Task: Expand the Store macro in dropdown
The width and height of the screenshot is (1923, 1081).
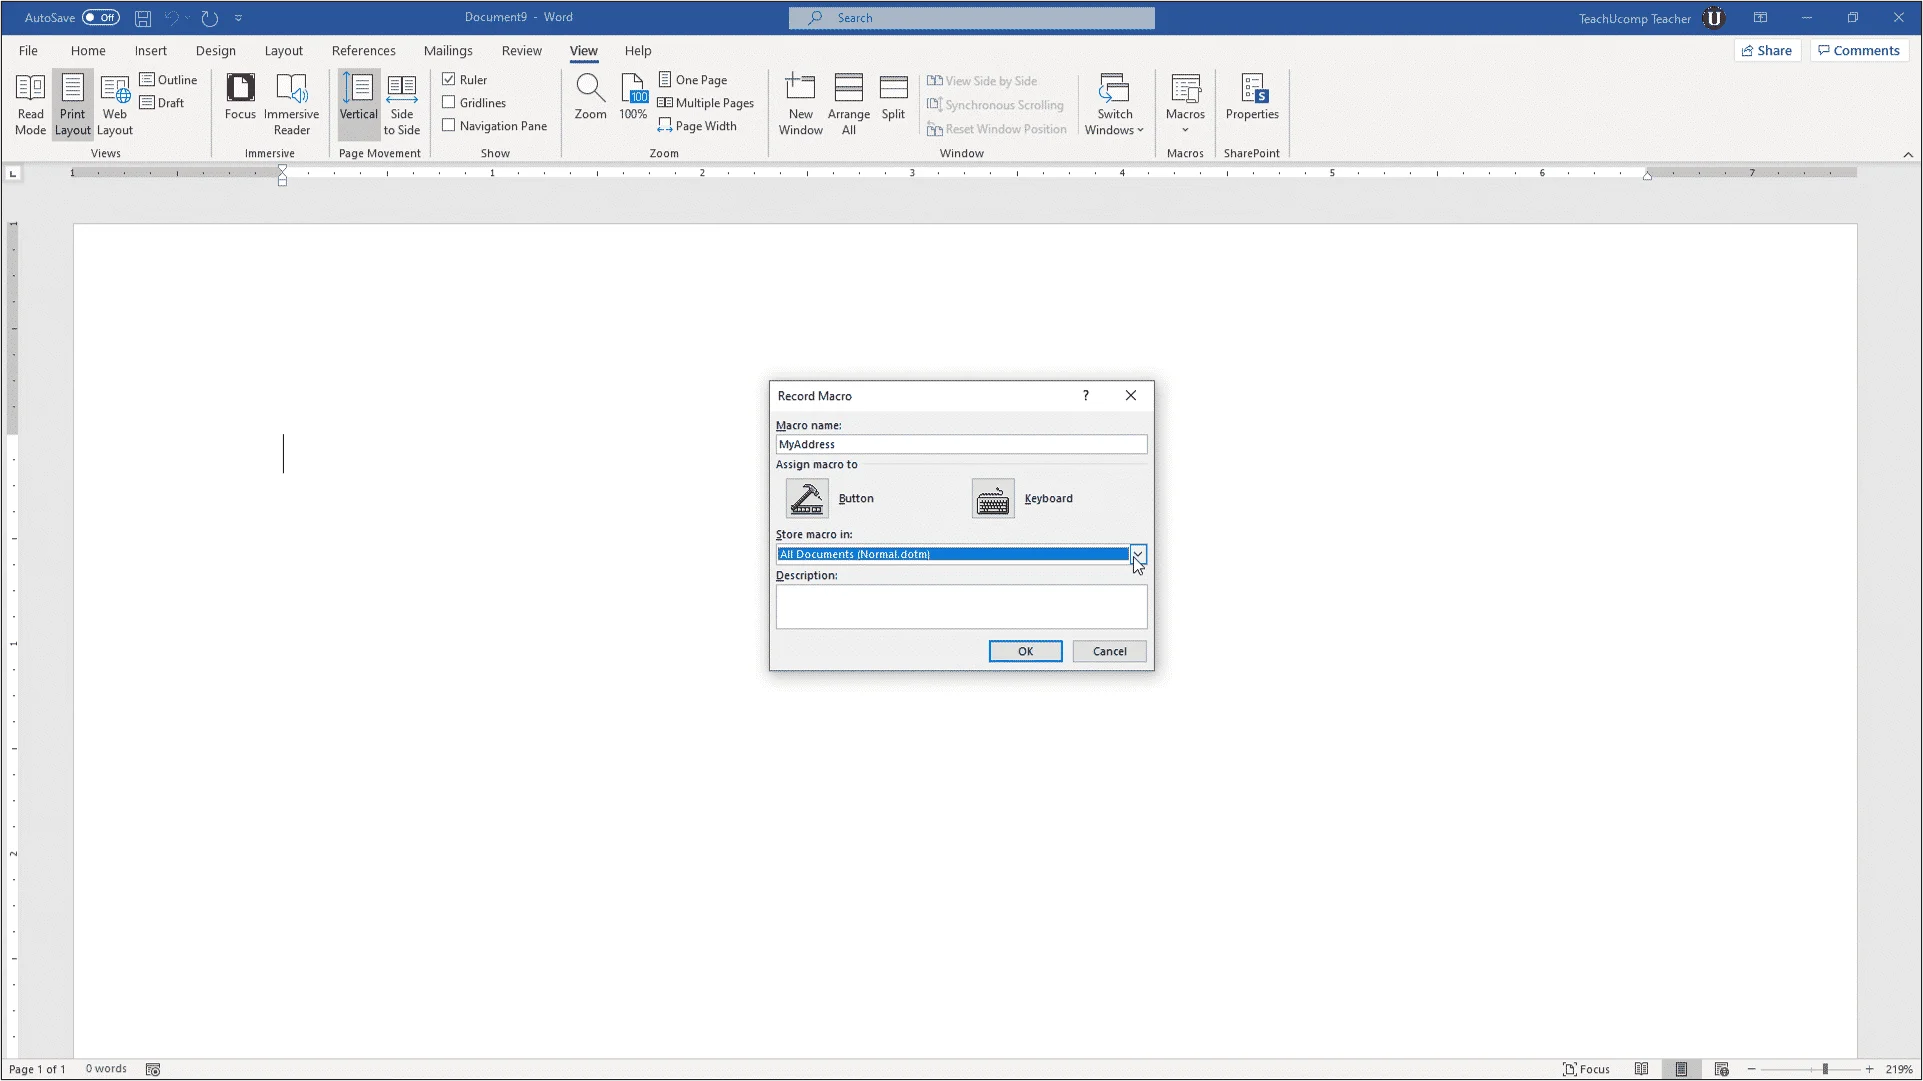Action: [1137, 554]
